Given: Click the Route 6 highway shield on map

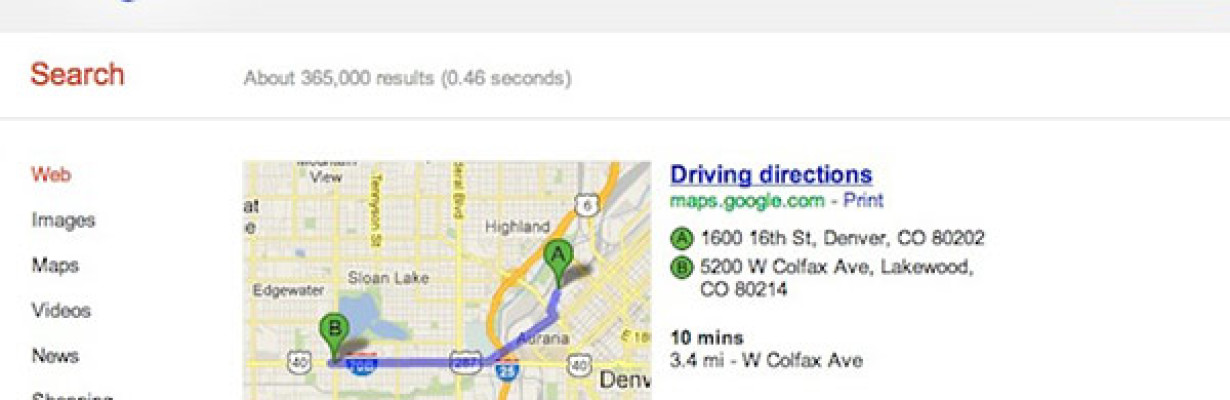Looking at the screenshot, I should [587, 207].
